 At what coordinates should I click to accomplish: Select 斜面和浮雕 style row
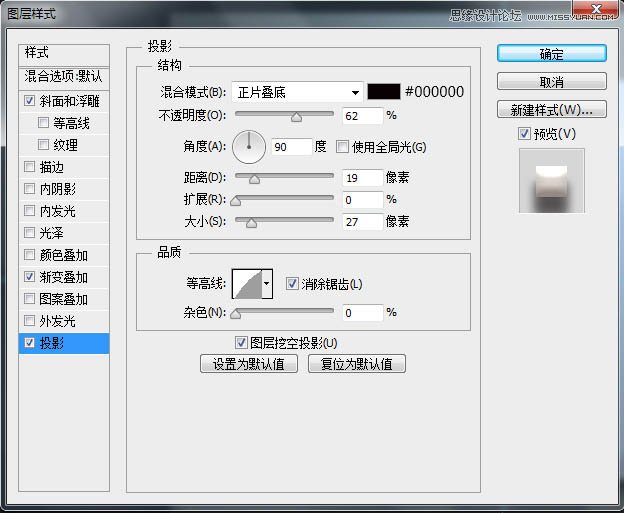64,101
